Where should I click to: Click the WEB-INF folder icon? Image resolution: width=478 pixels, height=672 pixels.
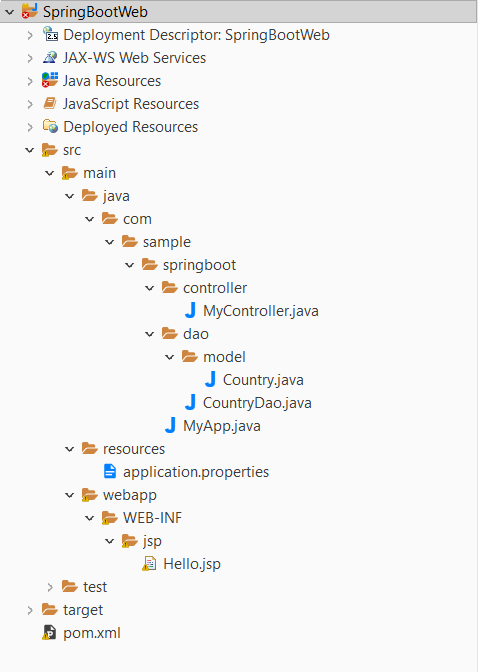click(110, 518)
